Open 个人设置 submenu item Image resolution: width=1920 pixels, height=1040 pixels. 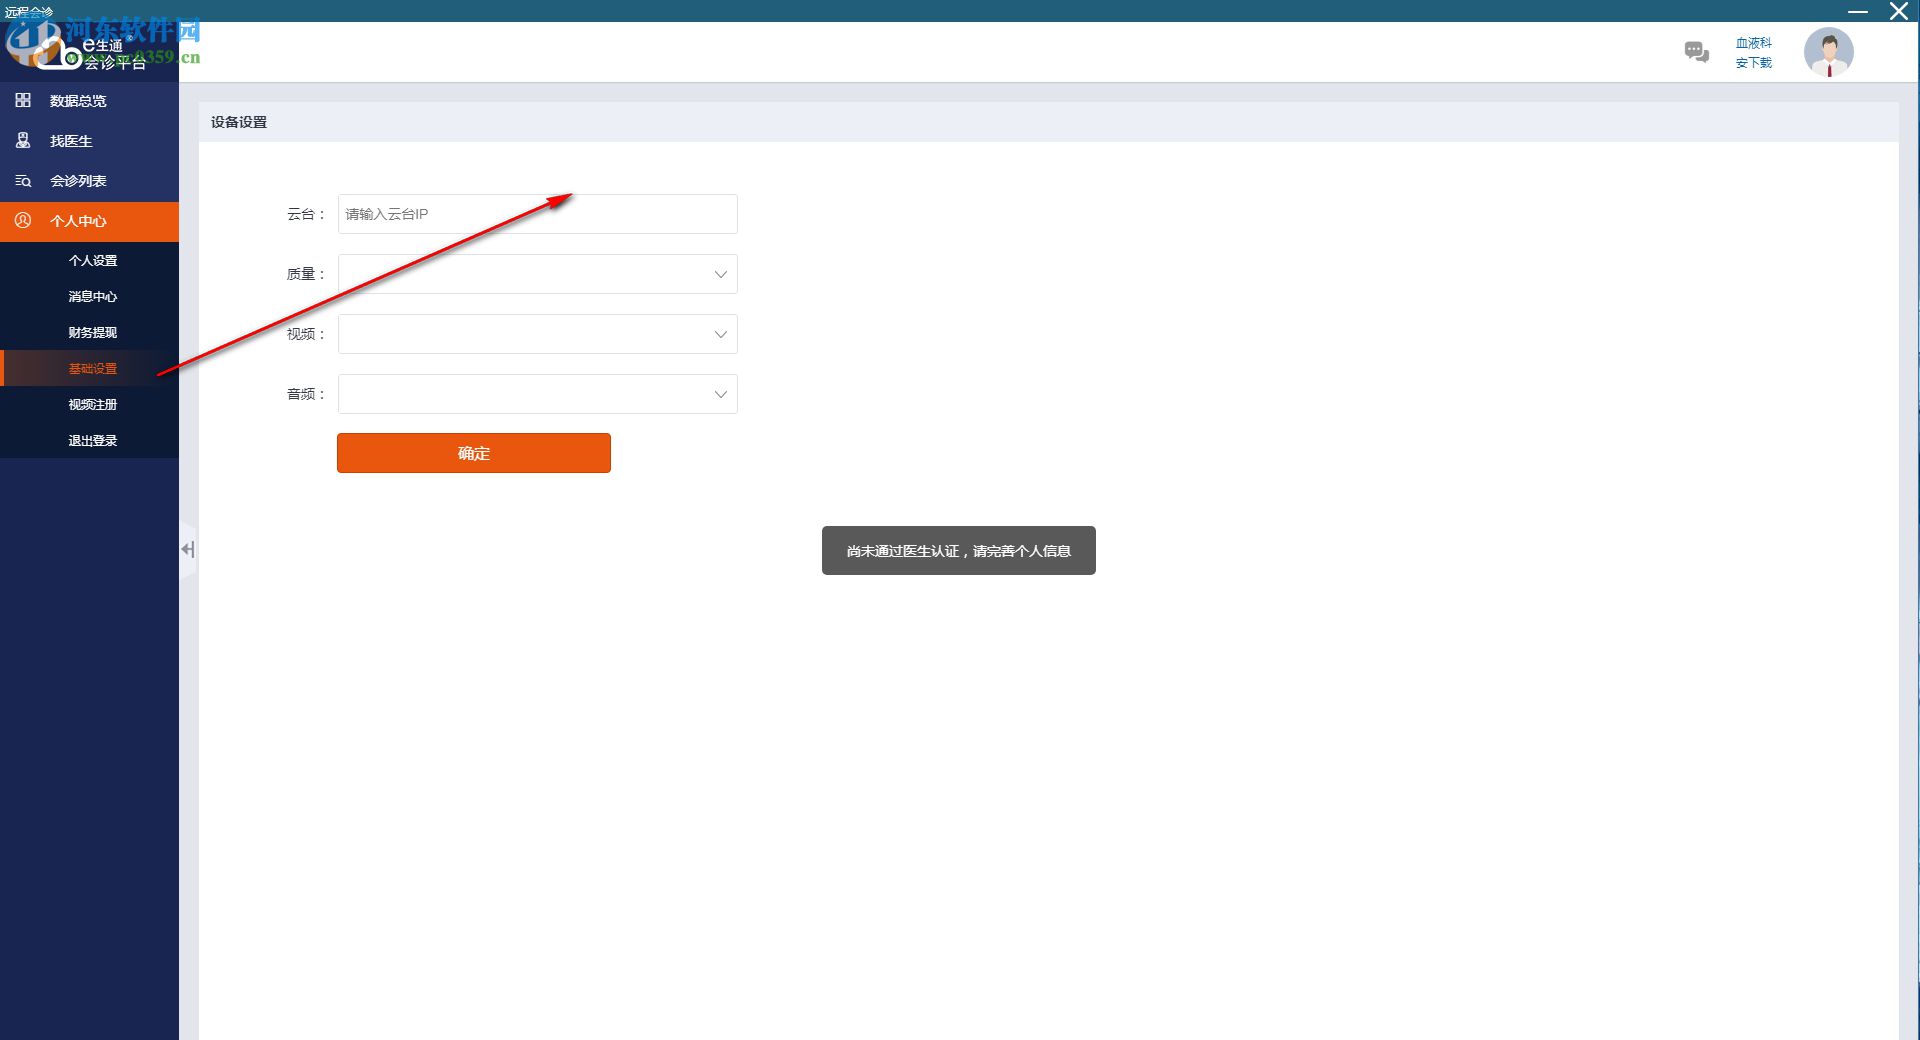(x=89, y=260)
